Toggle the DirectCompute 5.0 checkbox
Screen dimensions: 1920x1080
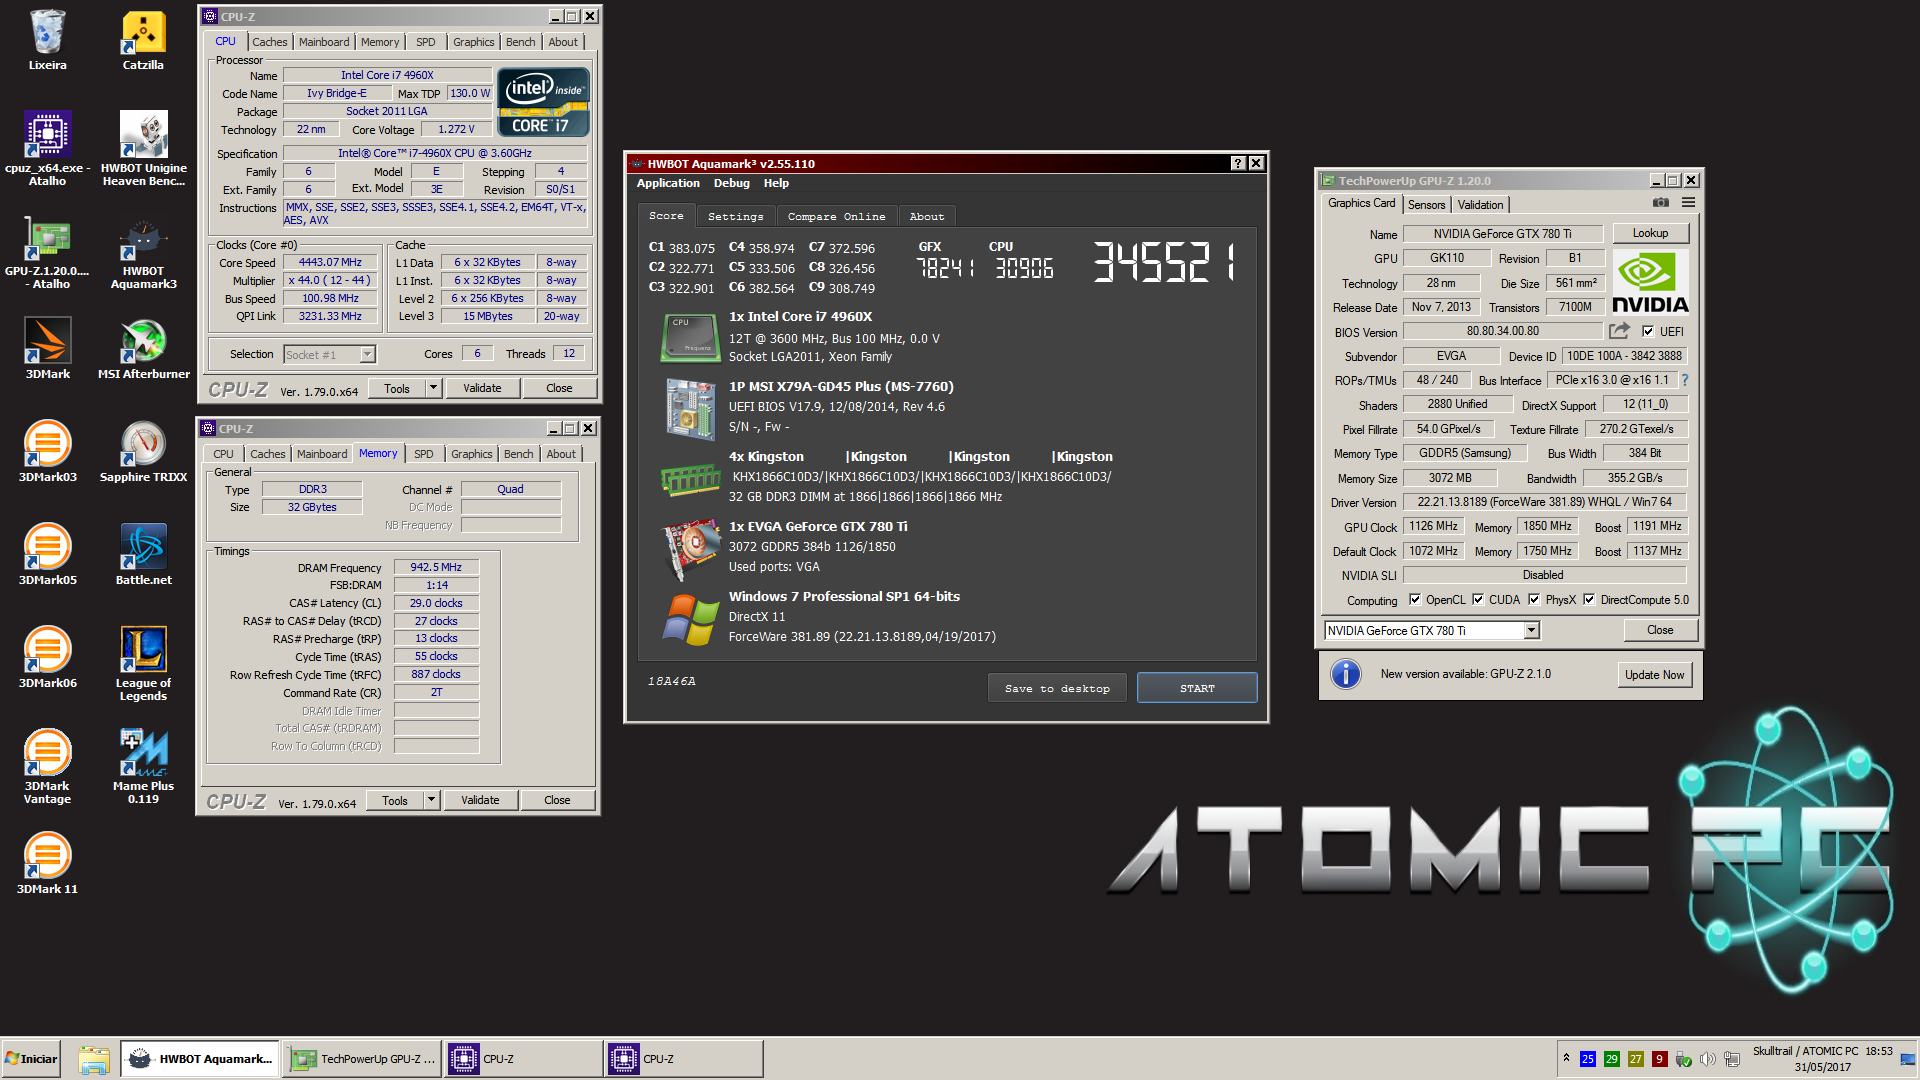[1589, 600]
